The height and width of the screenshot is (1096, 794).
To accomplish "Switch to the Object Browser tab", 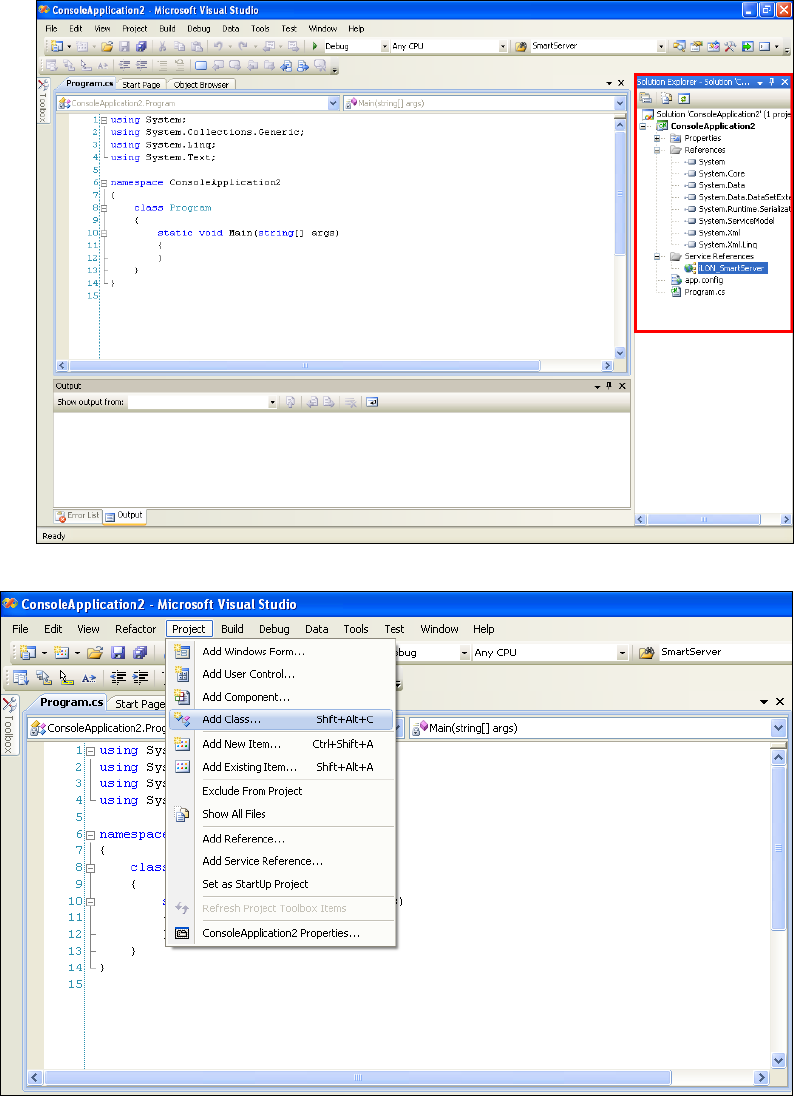I will click(x=201, y=85).
